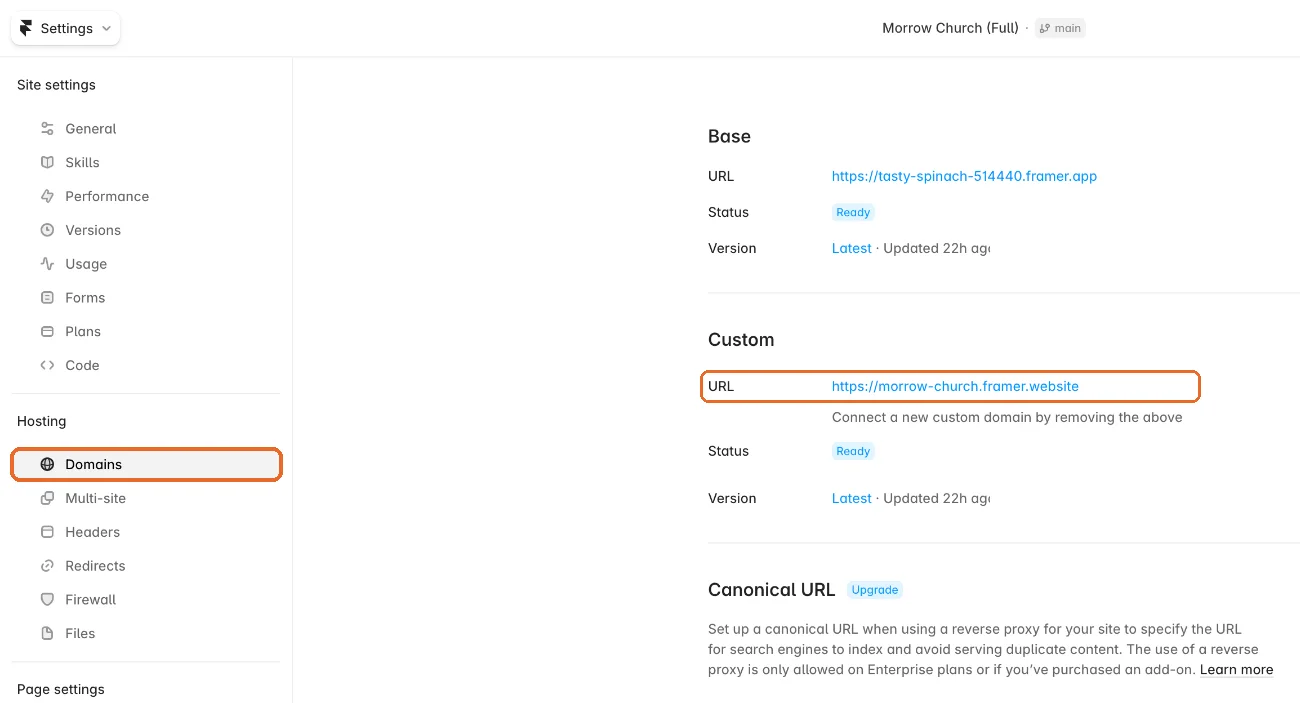Click the Performance lightning icon

pyautogui.click(x=47, y=196)
